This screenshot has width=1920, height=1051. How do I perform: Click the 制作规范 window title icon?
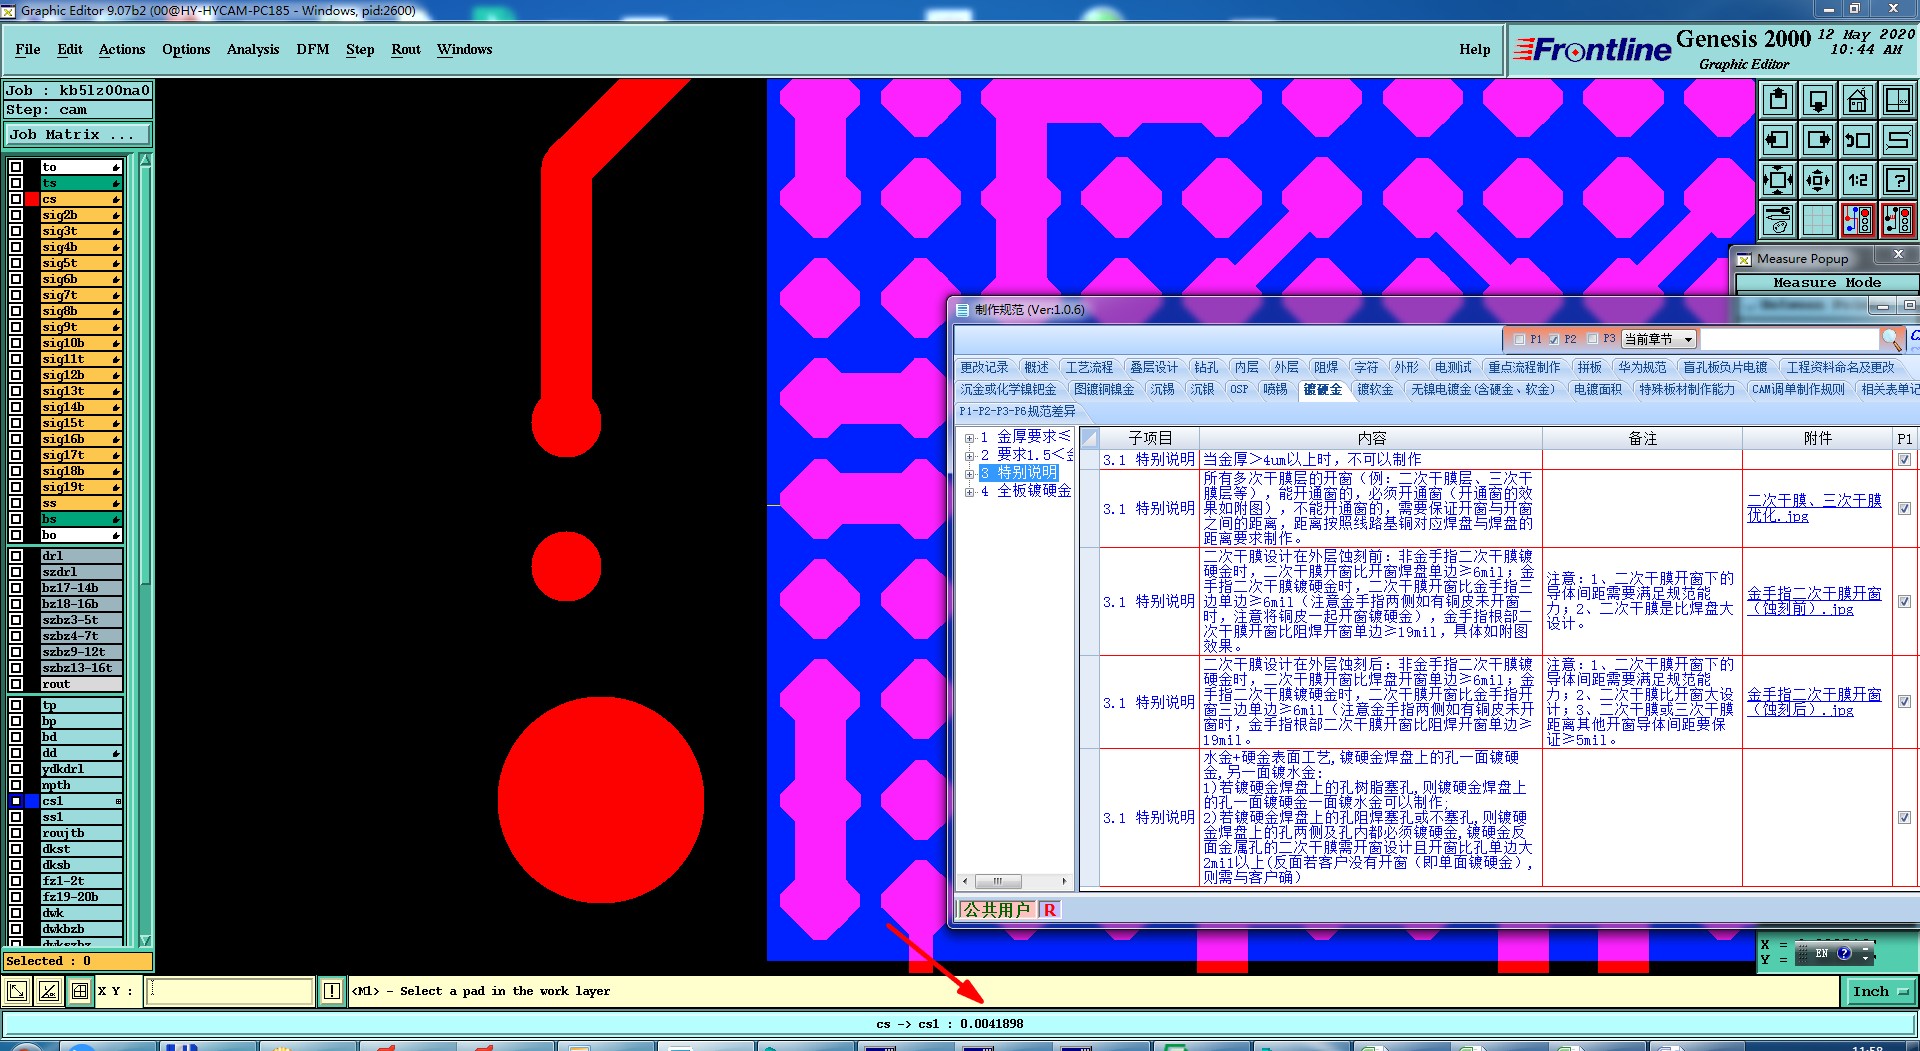click(962, 310)
